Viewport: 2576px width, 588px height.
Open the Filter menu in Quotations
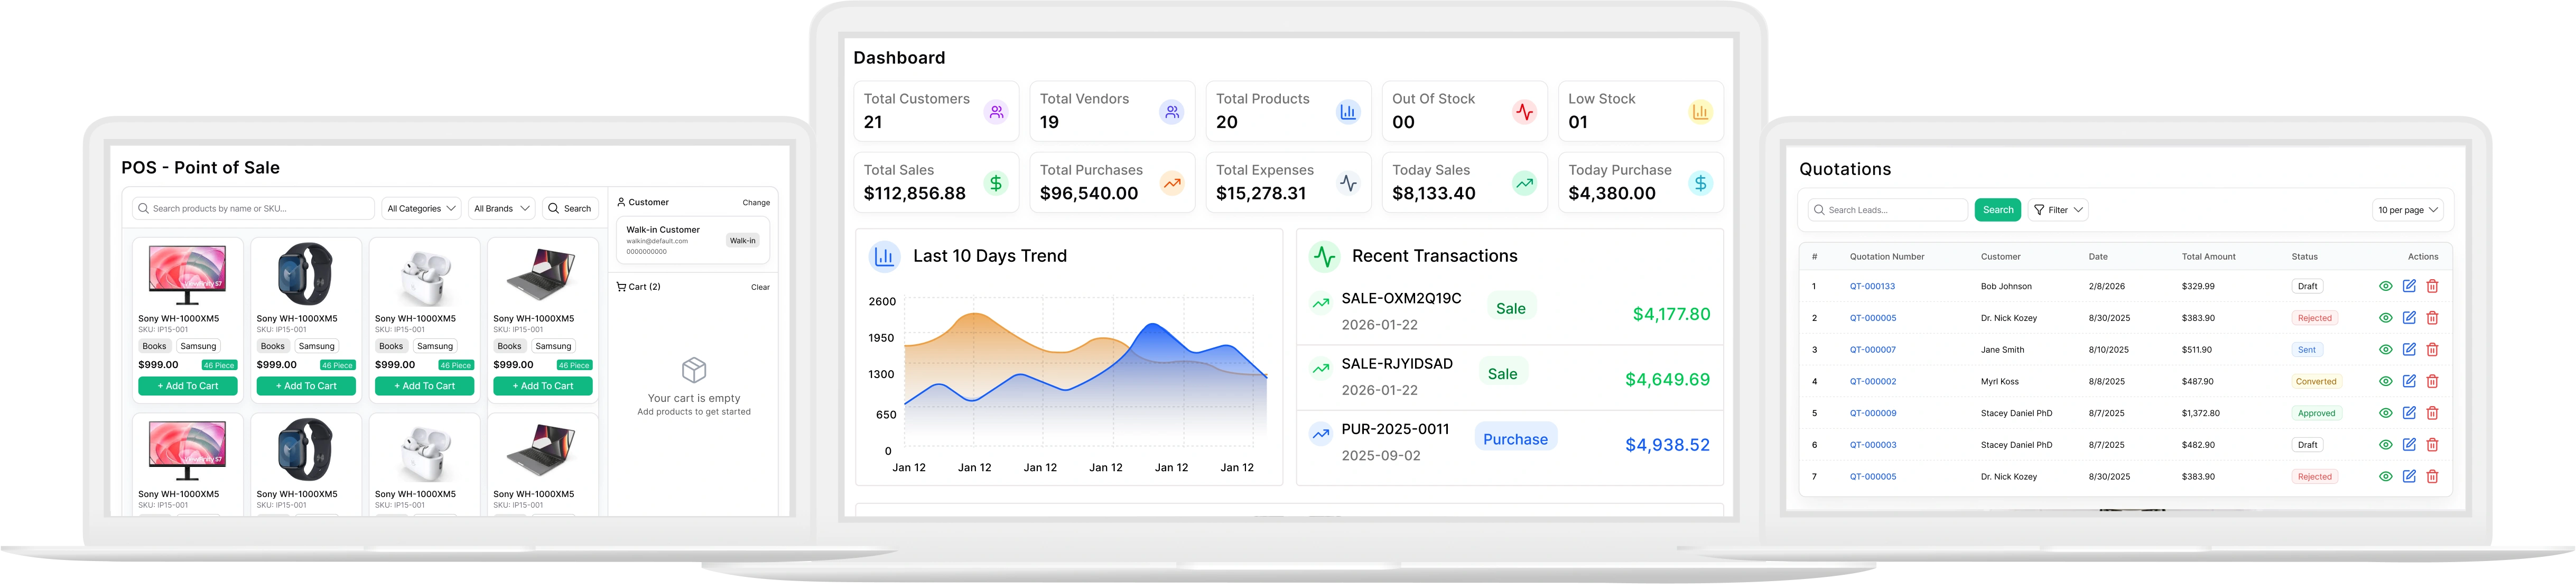tap(2058, 210)
